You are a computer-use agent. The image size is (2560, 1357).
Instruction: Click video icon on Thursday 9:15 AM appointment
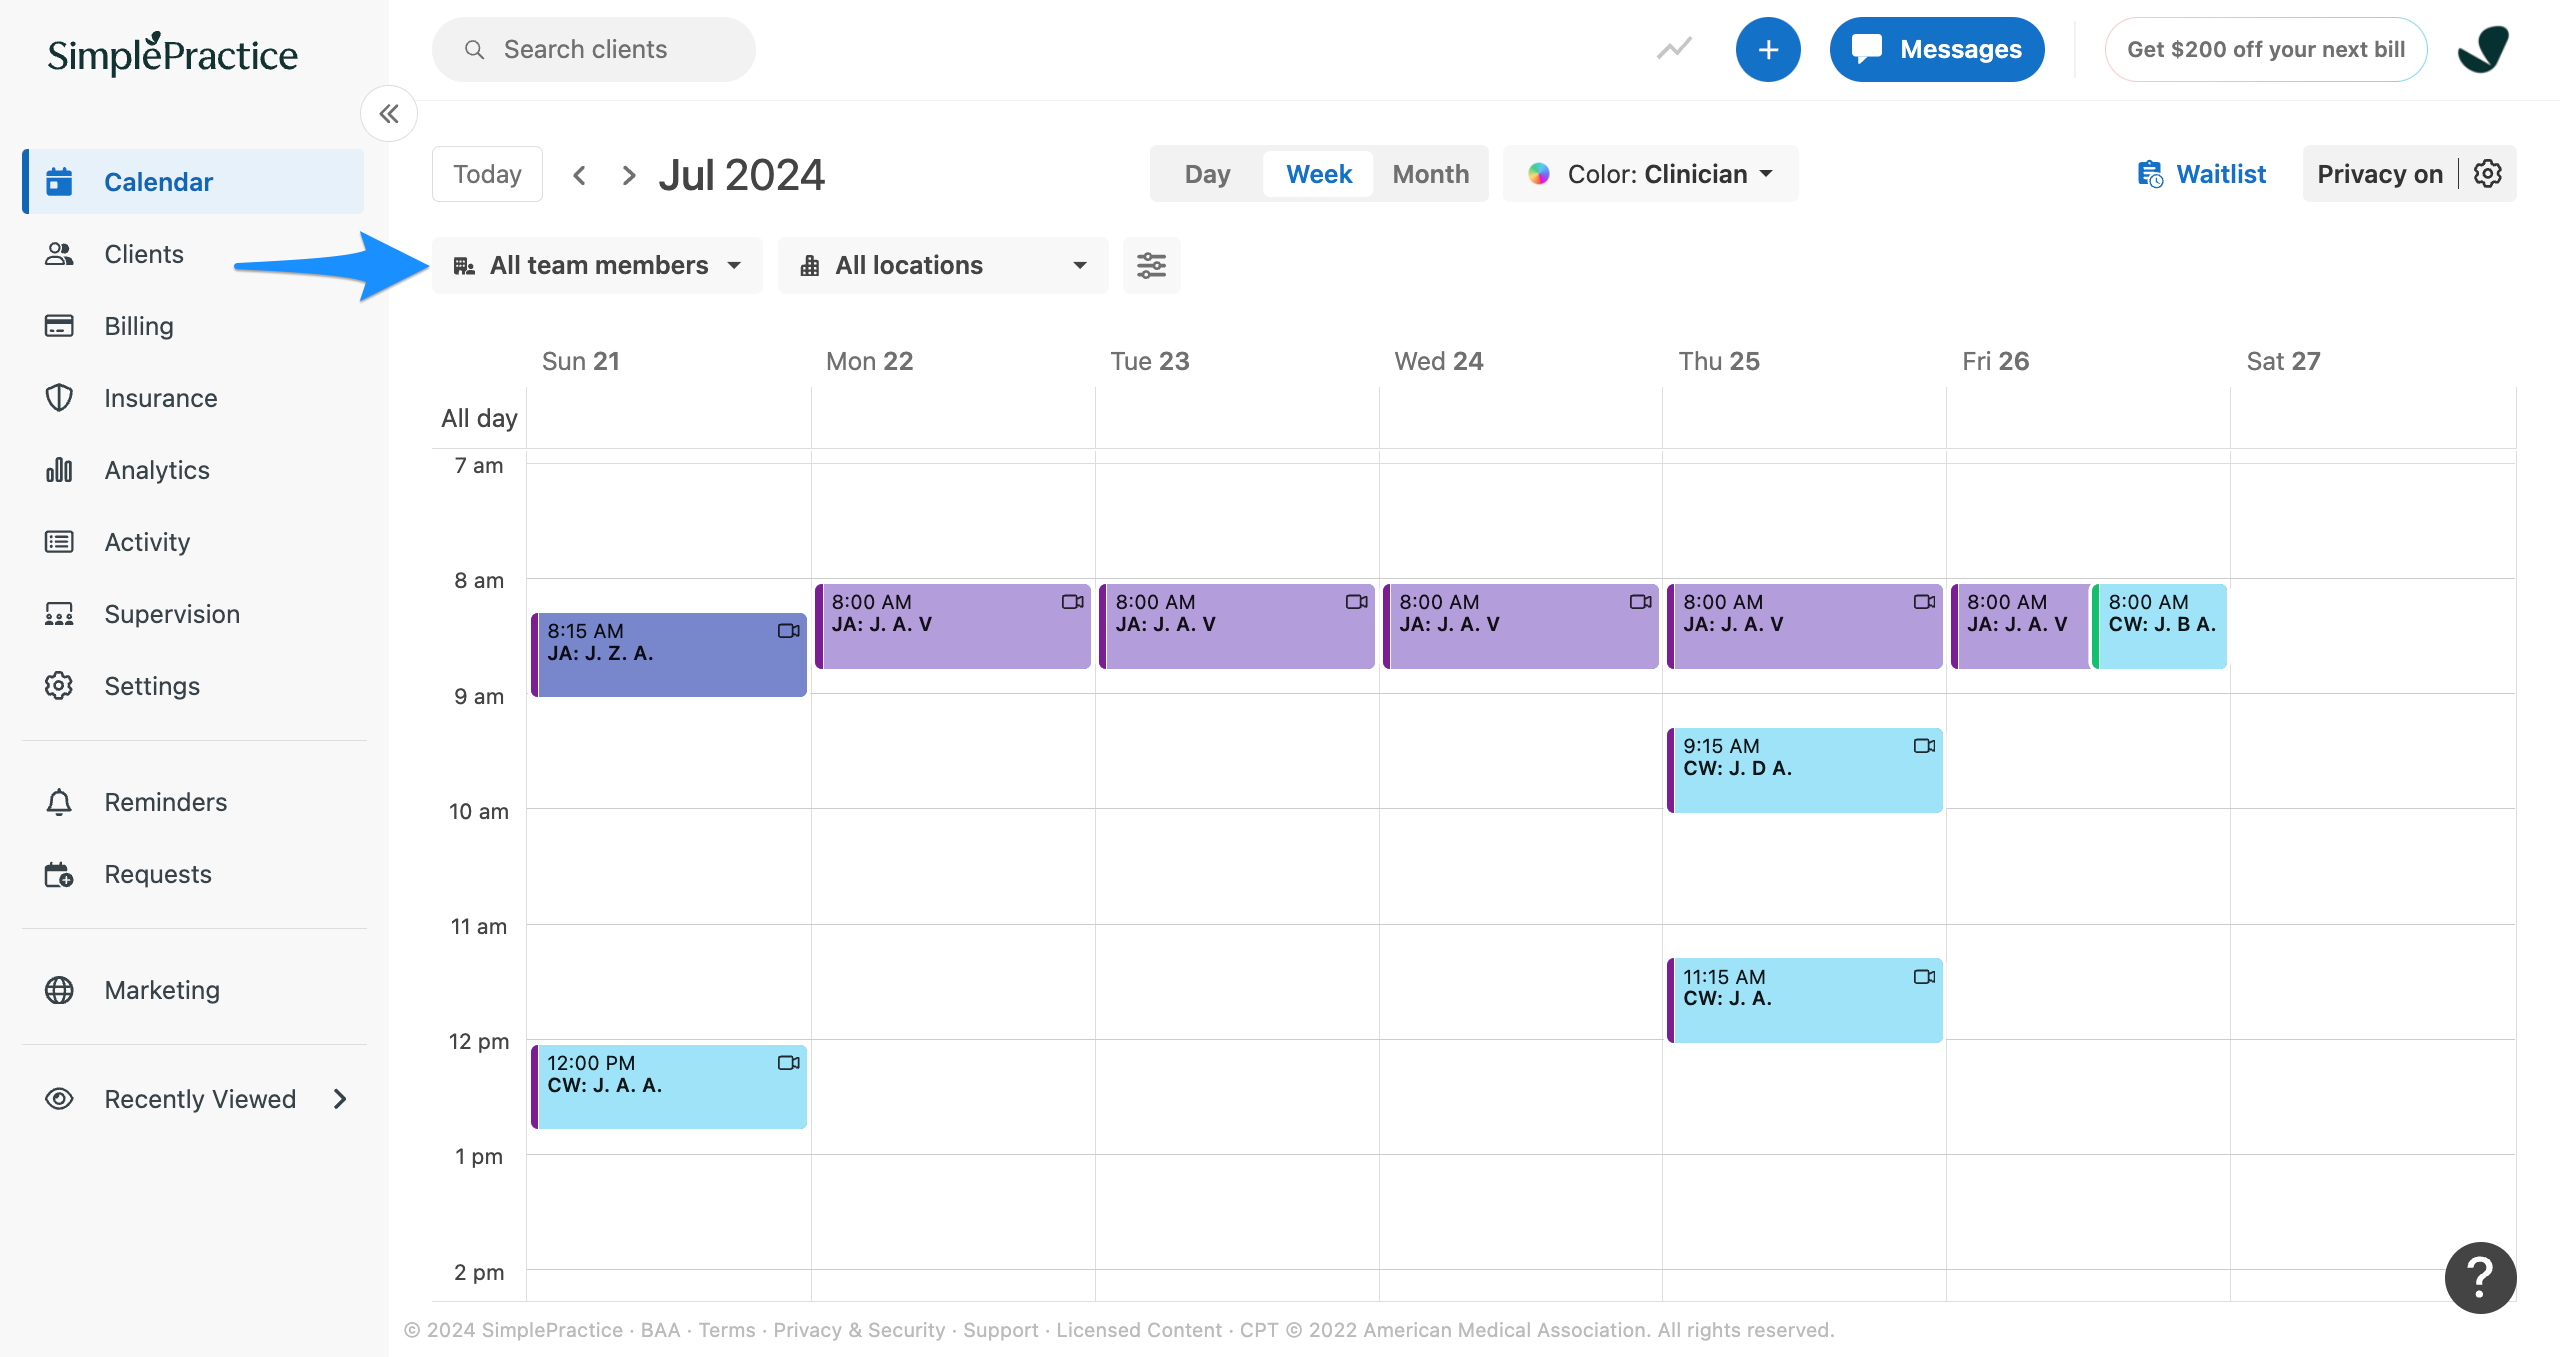pyautogui.click(x=1924, y=746)
